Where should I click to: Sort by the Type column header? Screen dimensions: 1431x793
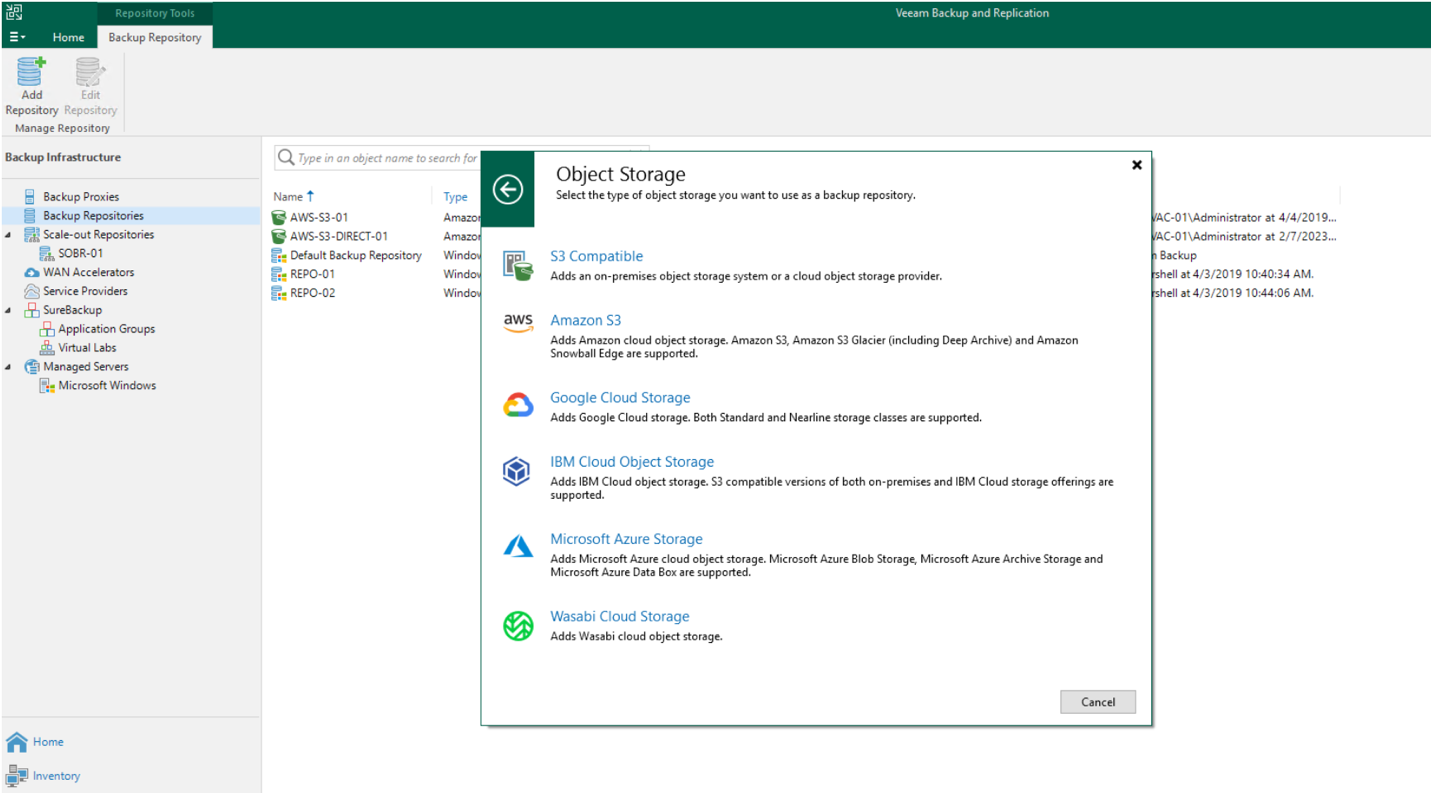(456, 197)
